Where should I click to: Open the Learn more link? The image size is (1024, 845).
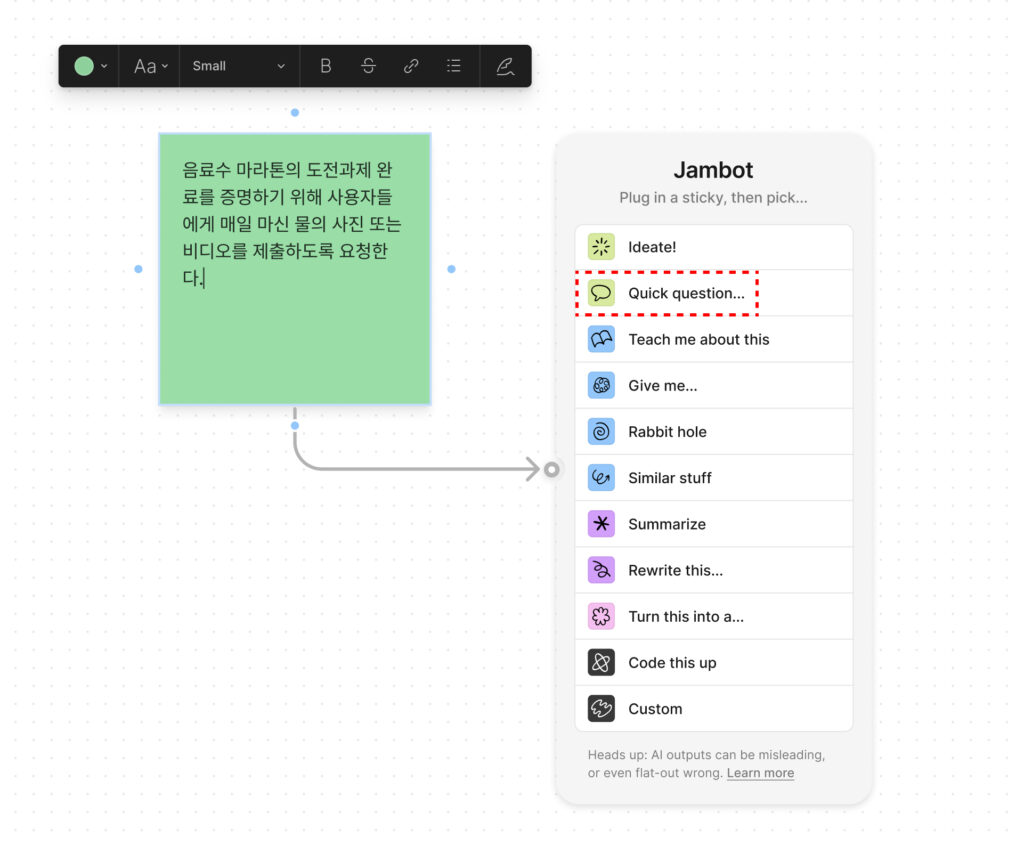coord(760,773)
